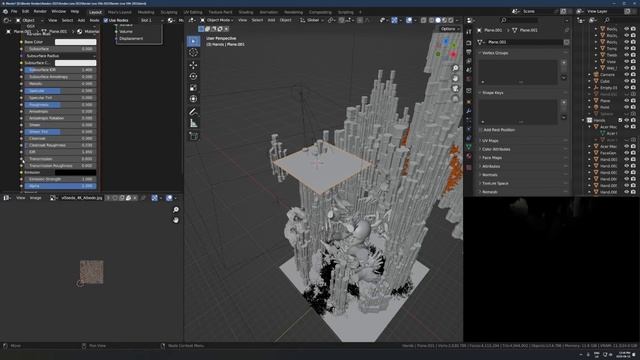Open the Modifiers wrench properties tab
The height and width of the screenshot is (360, 640).
pos(469,111)
